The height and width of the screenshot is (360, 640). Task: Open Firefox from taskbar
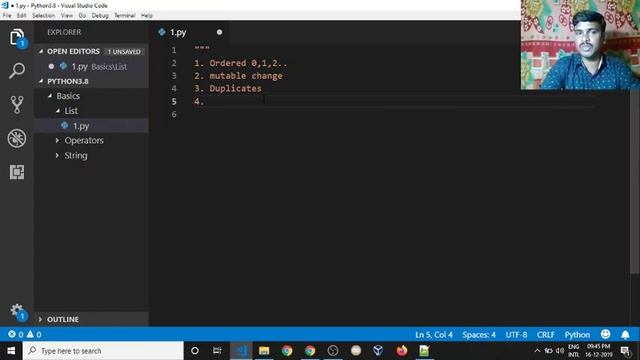(x=402, y=351)
